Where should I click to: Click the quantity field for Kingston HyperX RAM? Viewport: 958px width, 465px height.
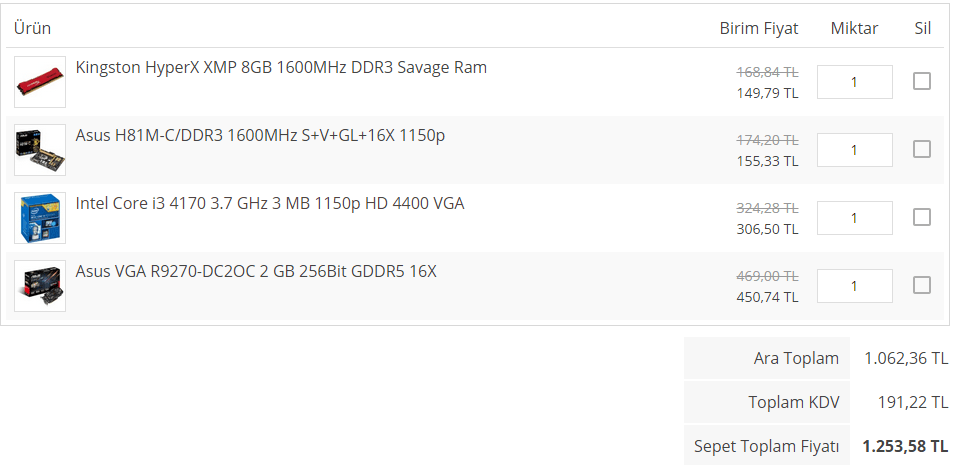[x=854, y=82]
